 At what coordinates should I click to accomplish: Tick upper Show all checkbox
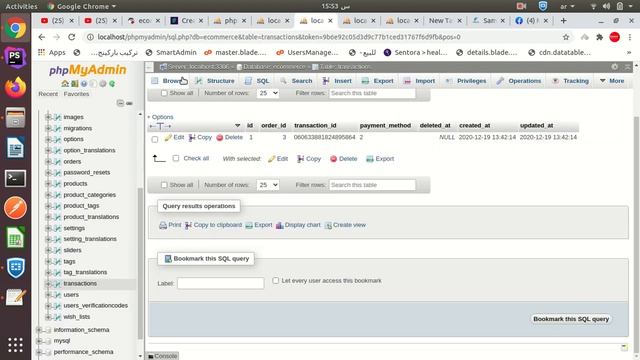164,93
